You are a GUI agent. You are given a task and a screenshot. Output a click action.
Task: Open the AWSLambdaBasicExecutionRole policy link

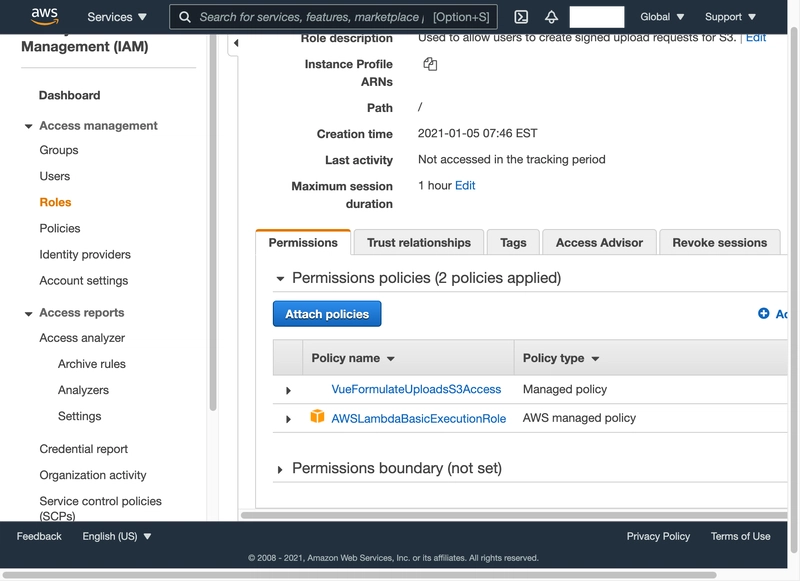418,418
